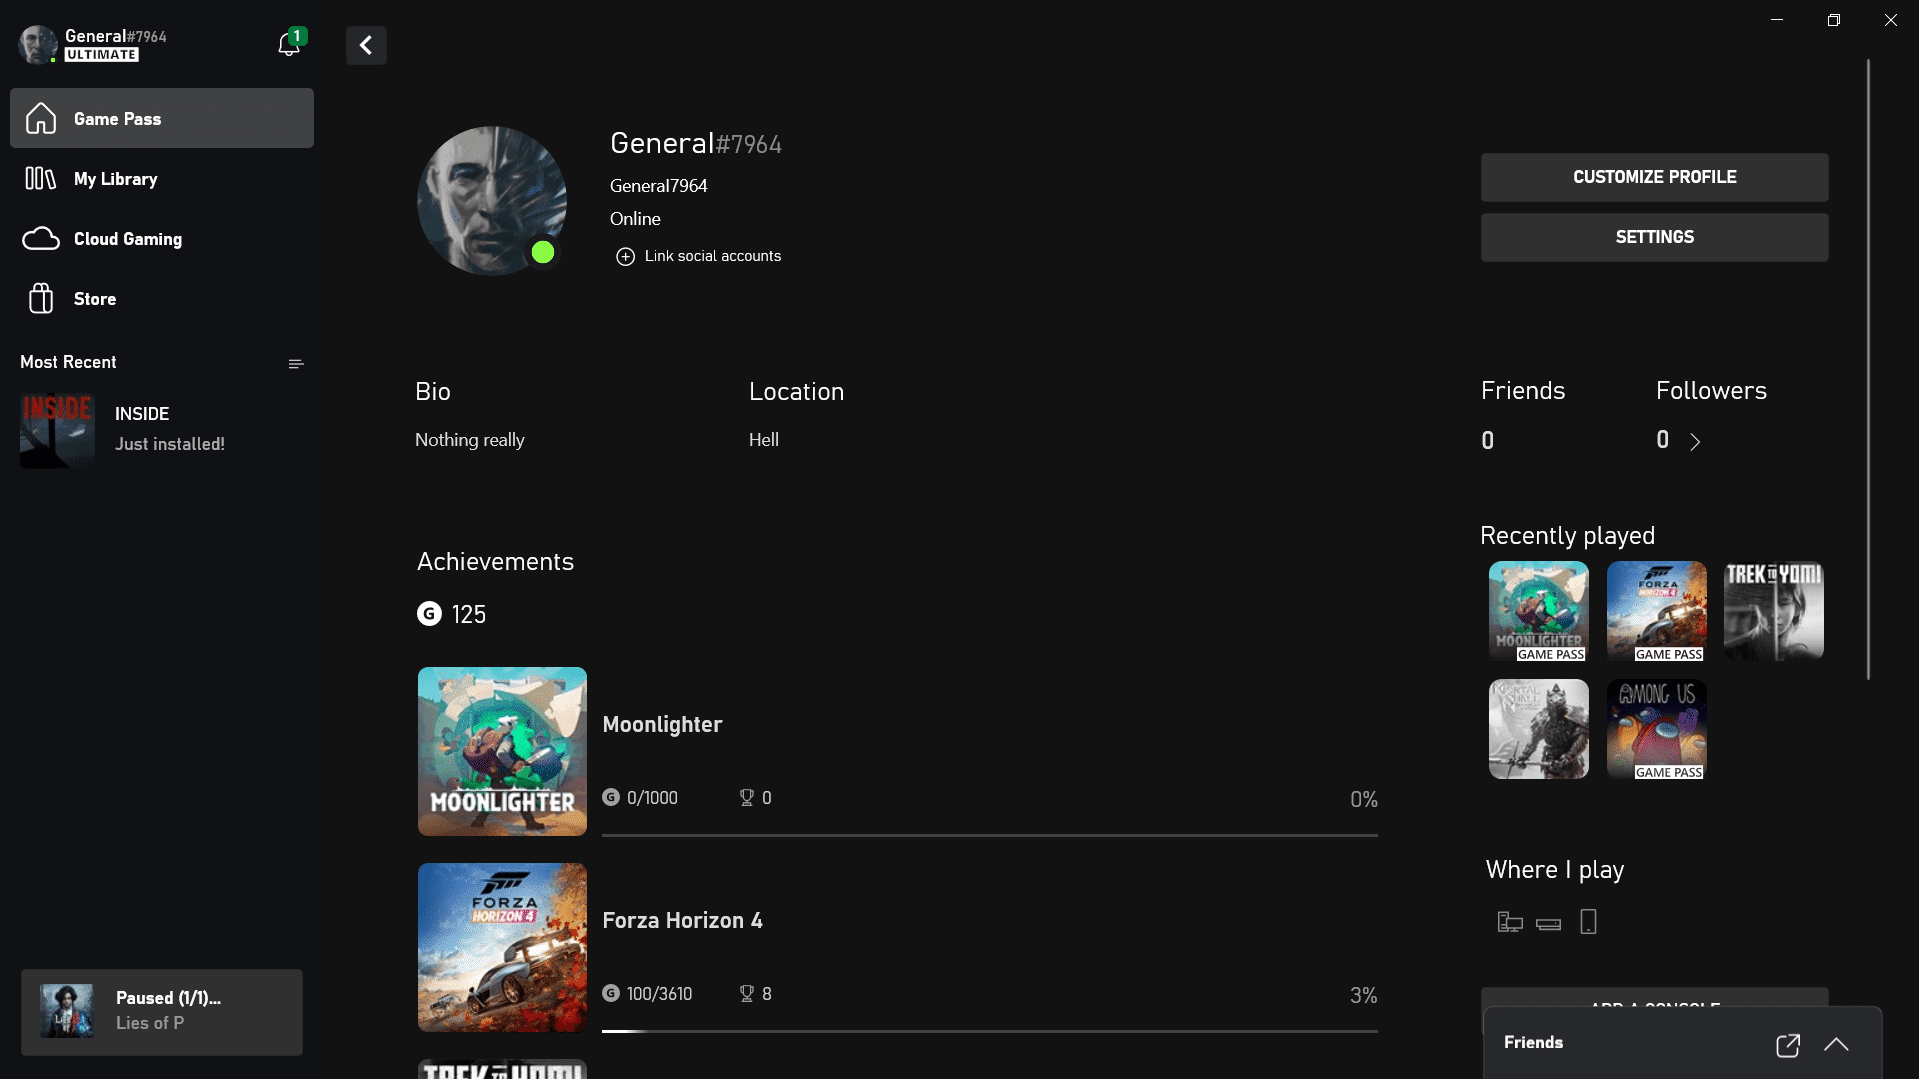Navigate back with the arrow
Image resolution: width=1919 pixels, height=1079 pixels.
tap(366, 45)
